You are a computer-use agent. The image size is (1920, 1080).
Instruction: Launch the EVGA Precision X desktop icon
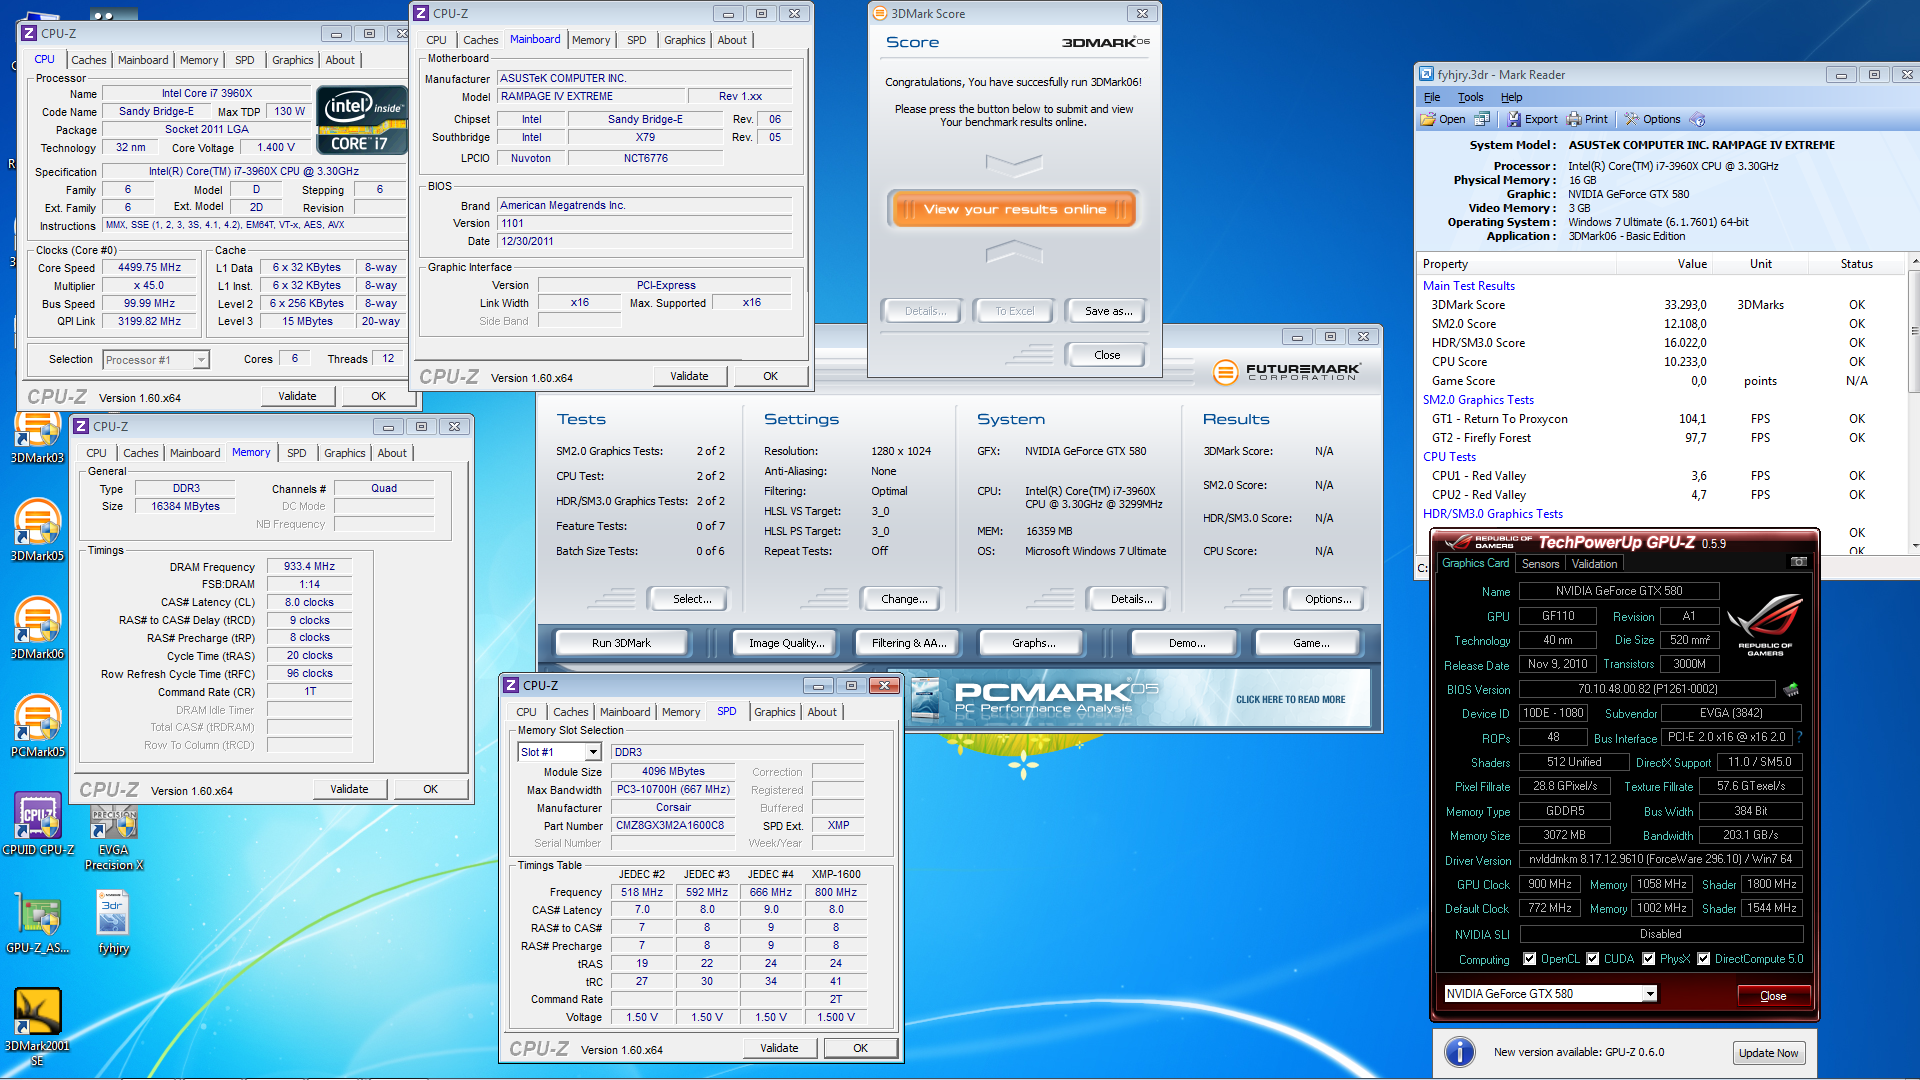114,832
